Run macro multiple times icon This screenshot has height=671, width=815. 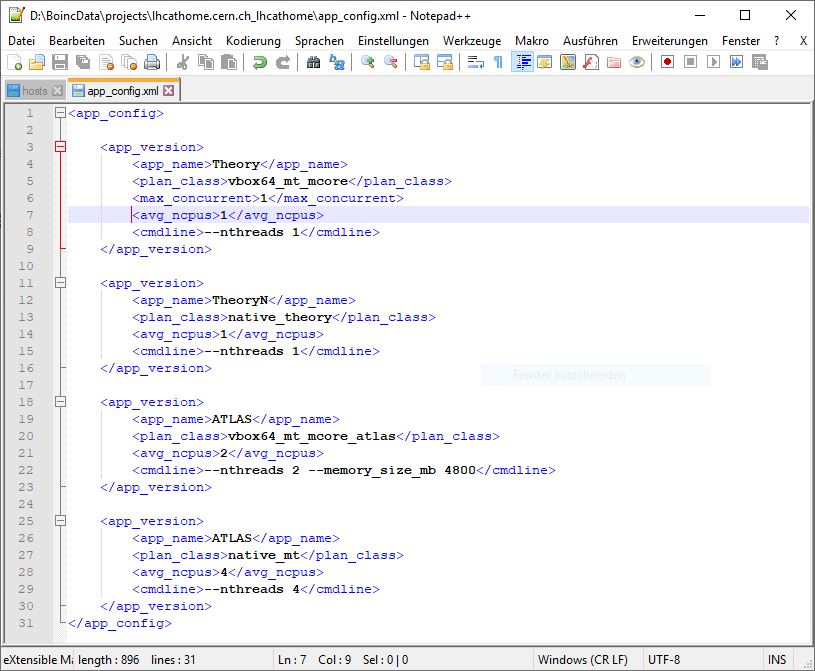pos(736,62)
